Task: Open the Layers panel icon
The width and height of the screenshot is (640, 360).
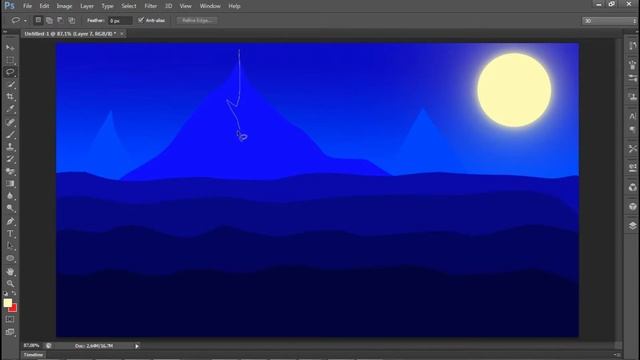Action: pos(632,226)
